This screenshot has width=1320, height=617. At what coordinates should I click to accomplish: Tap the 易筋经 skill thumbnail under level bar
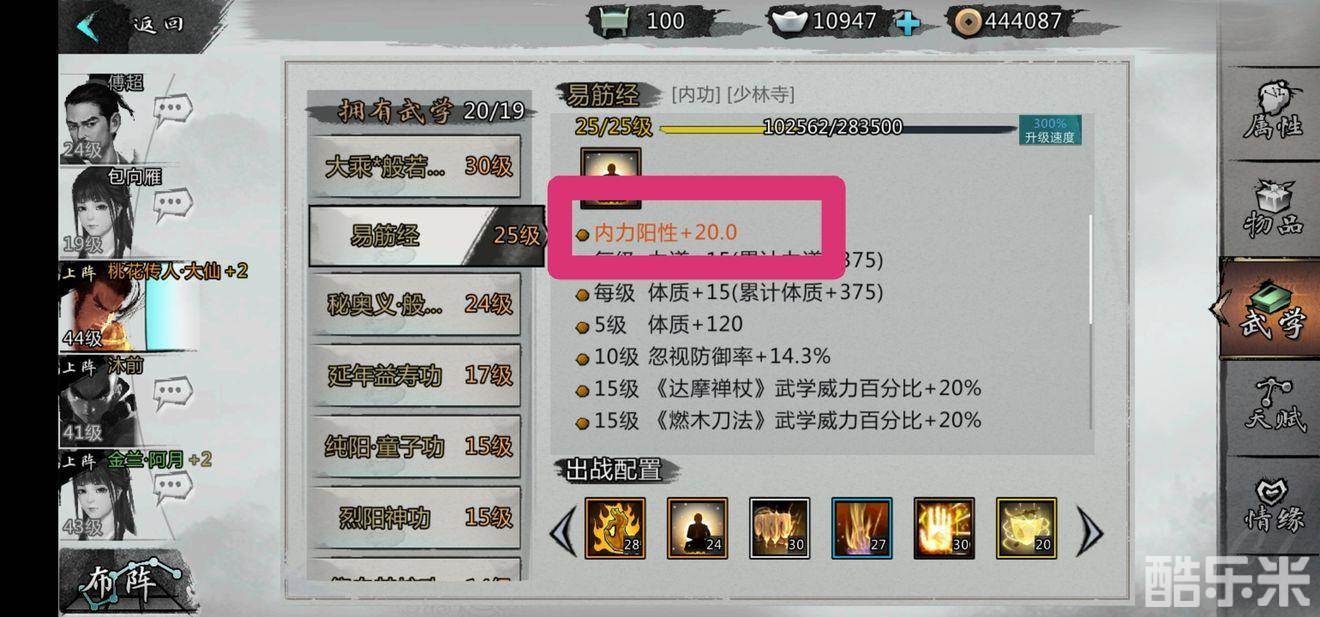tap(611, 179)
